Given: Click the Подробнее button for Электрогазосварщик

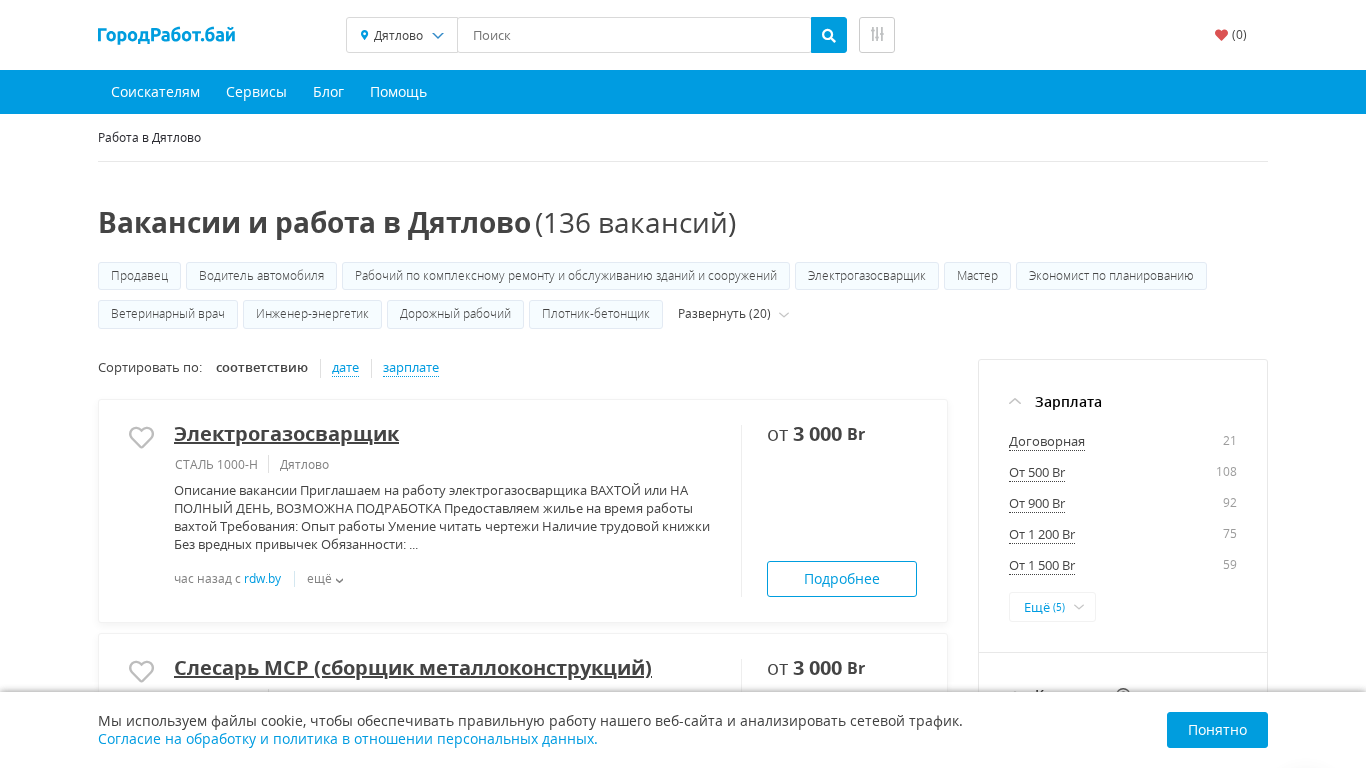Looking at the screenshot, I should (x=841, y=579).
